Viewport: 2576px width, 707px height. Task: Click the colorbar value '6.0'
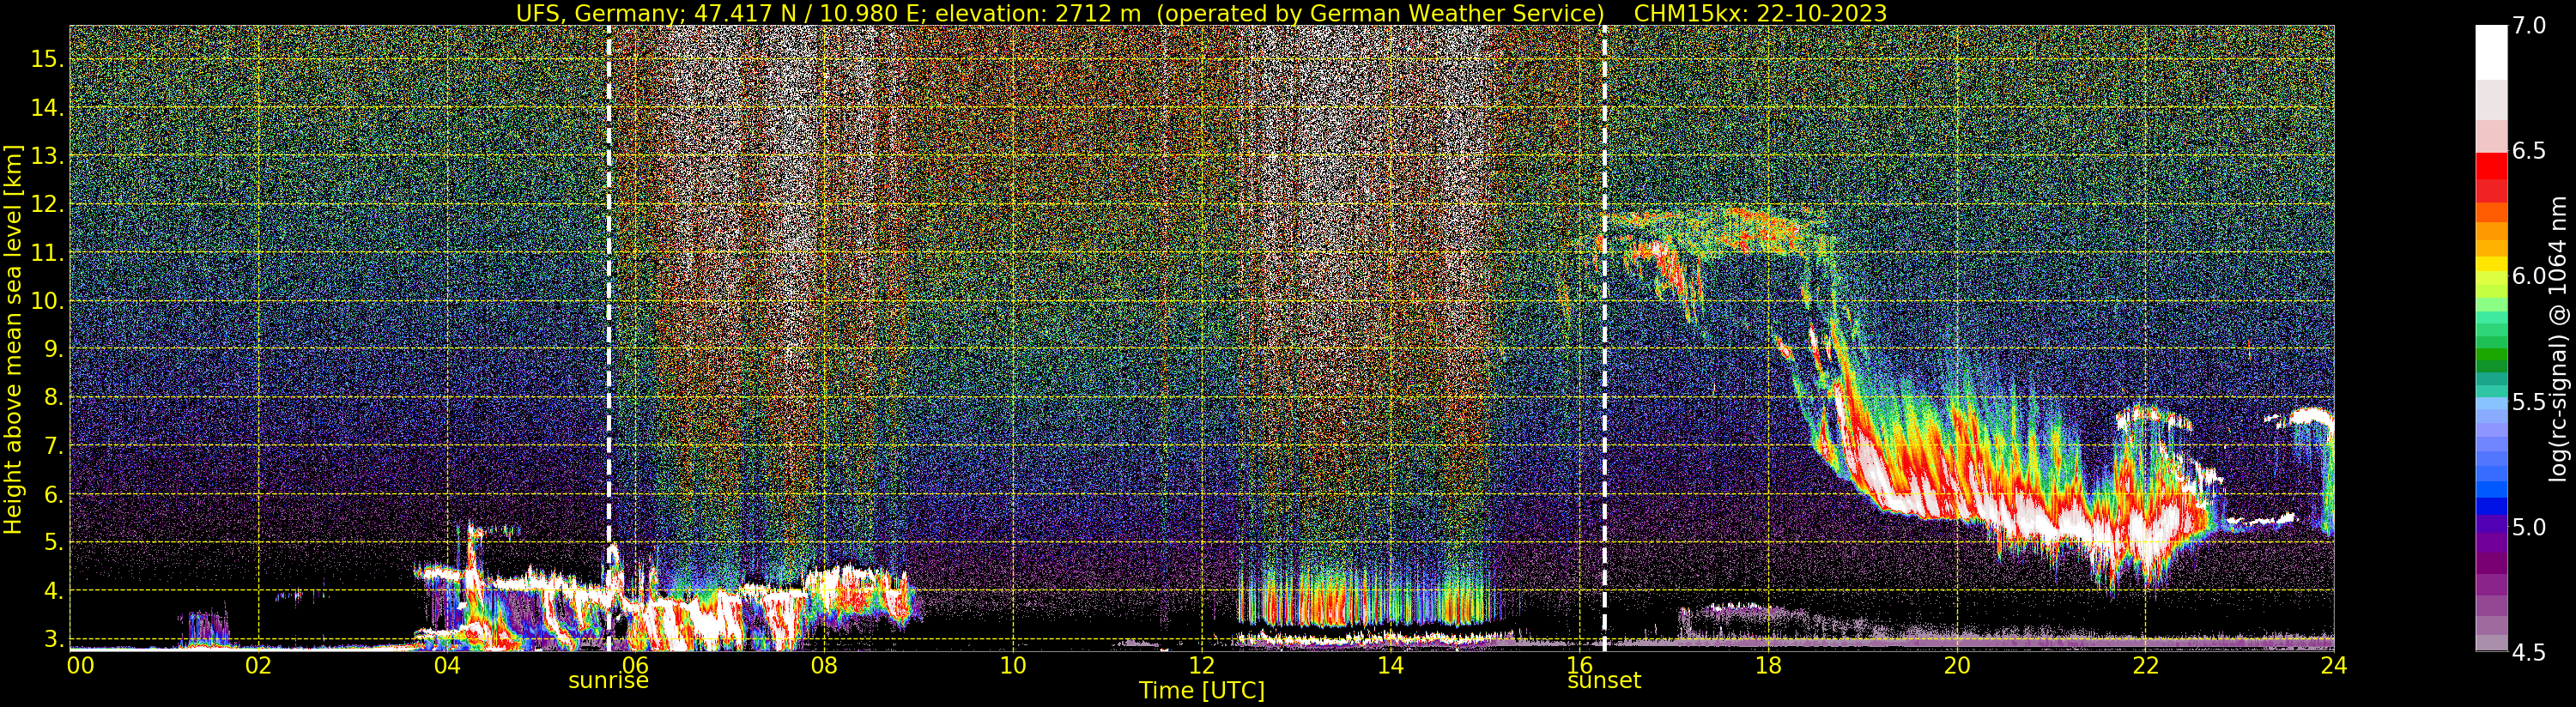(2530, 276)
